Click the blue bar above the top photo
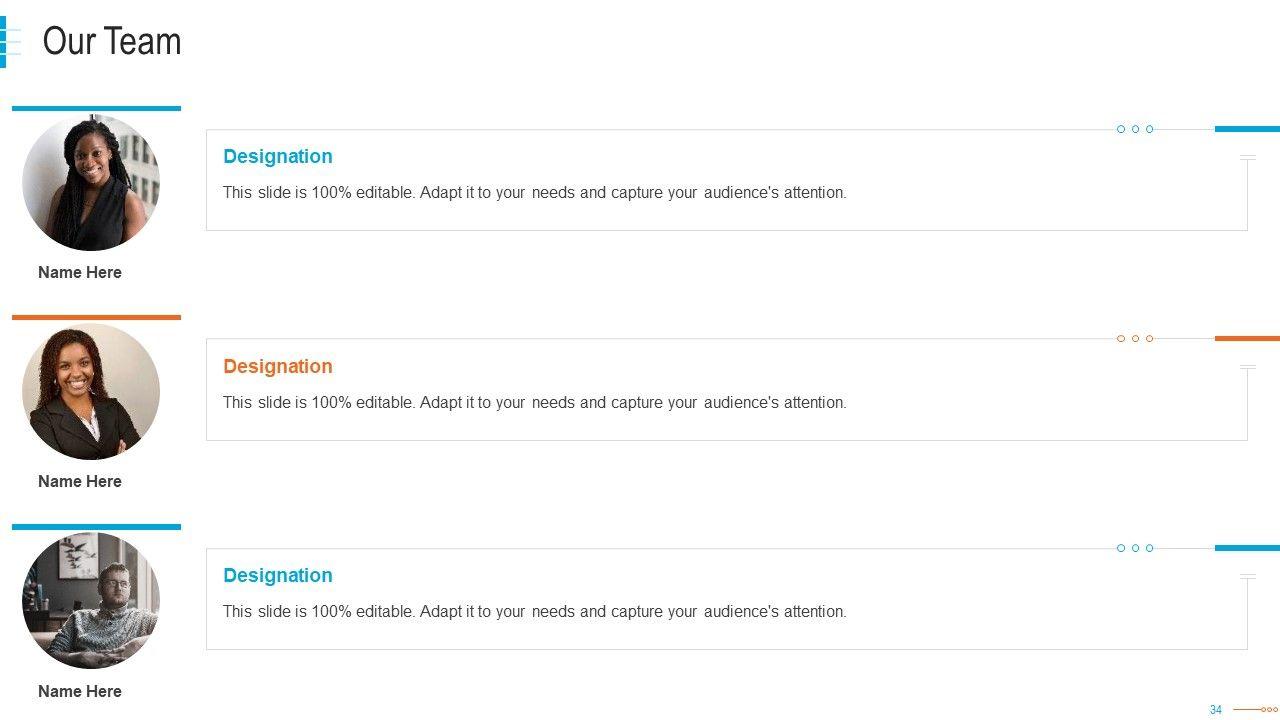This screenshot has height=720, width=1280. tap(96, 108)
